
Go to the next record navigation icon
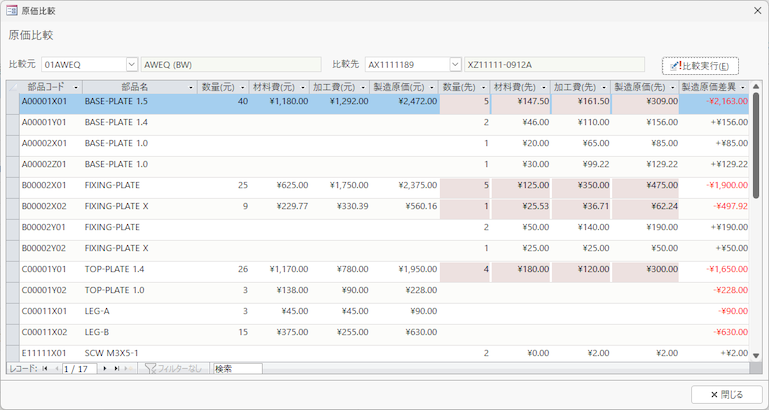click(106, 369)
